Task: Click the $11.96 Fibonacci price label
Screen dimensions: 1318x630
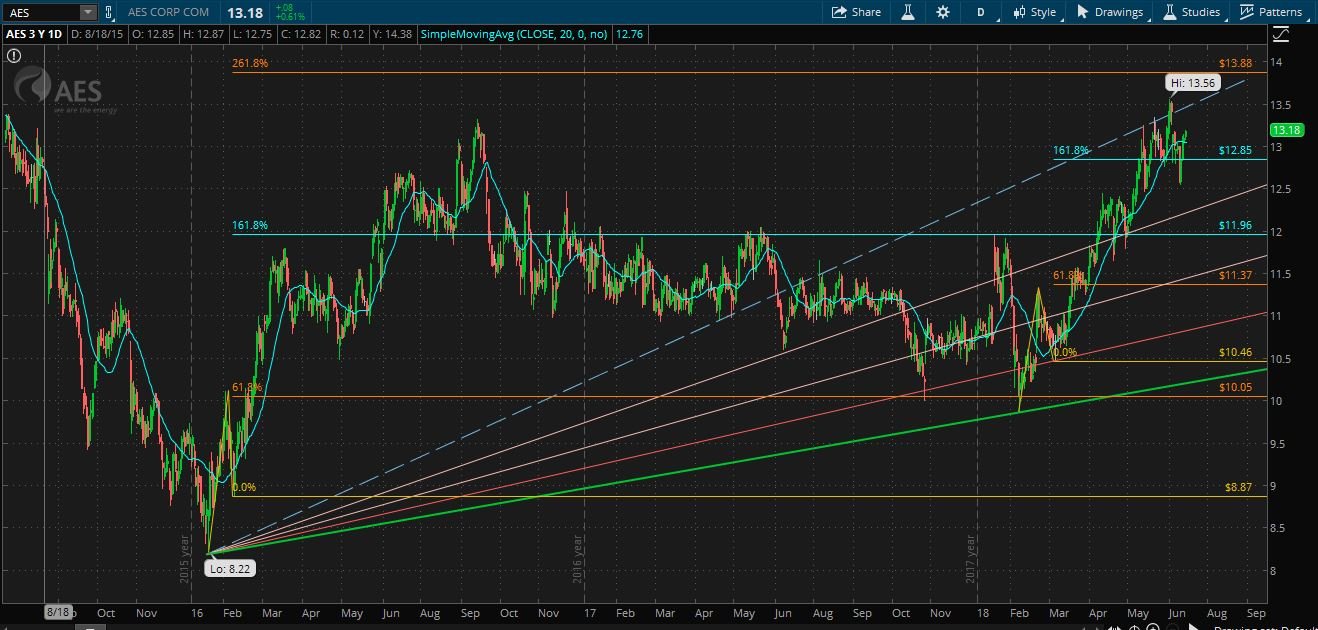Action: click(x=1235, y=225)
